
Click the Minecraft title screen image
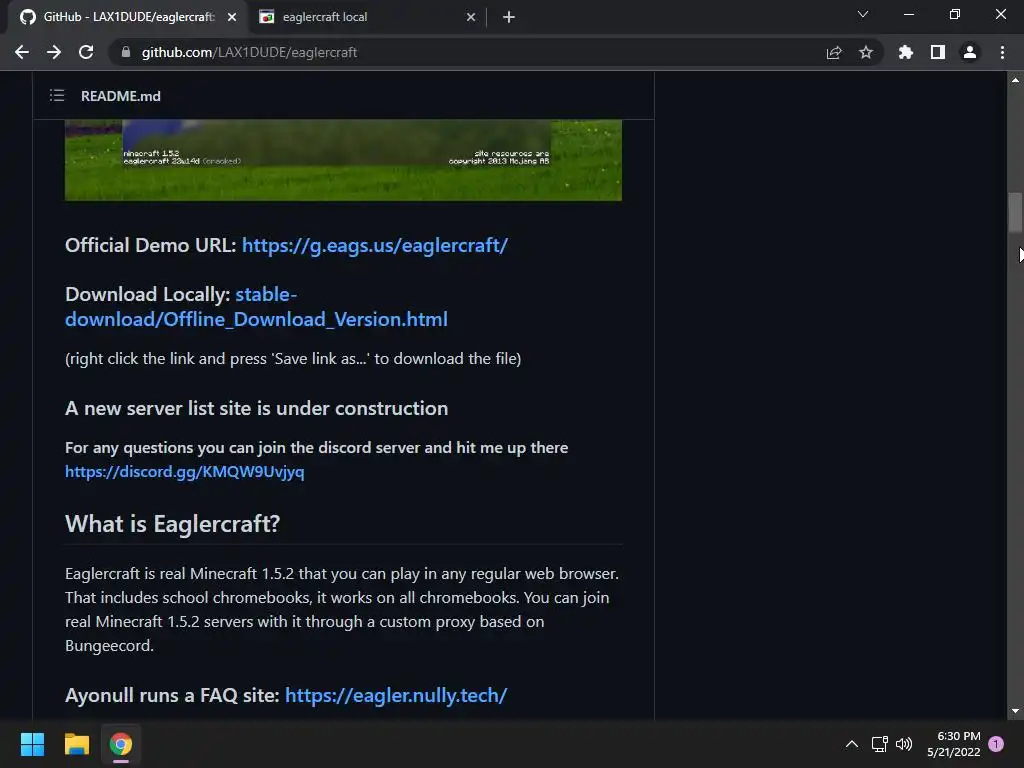click(344, 160)
